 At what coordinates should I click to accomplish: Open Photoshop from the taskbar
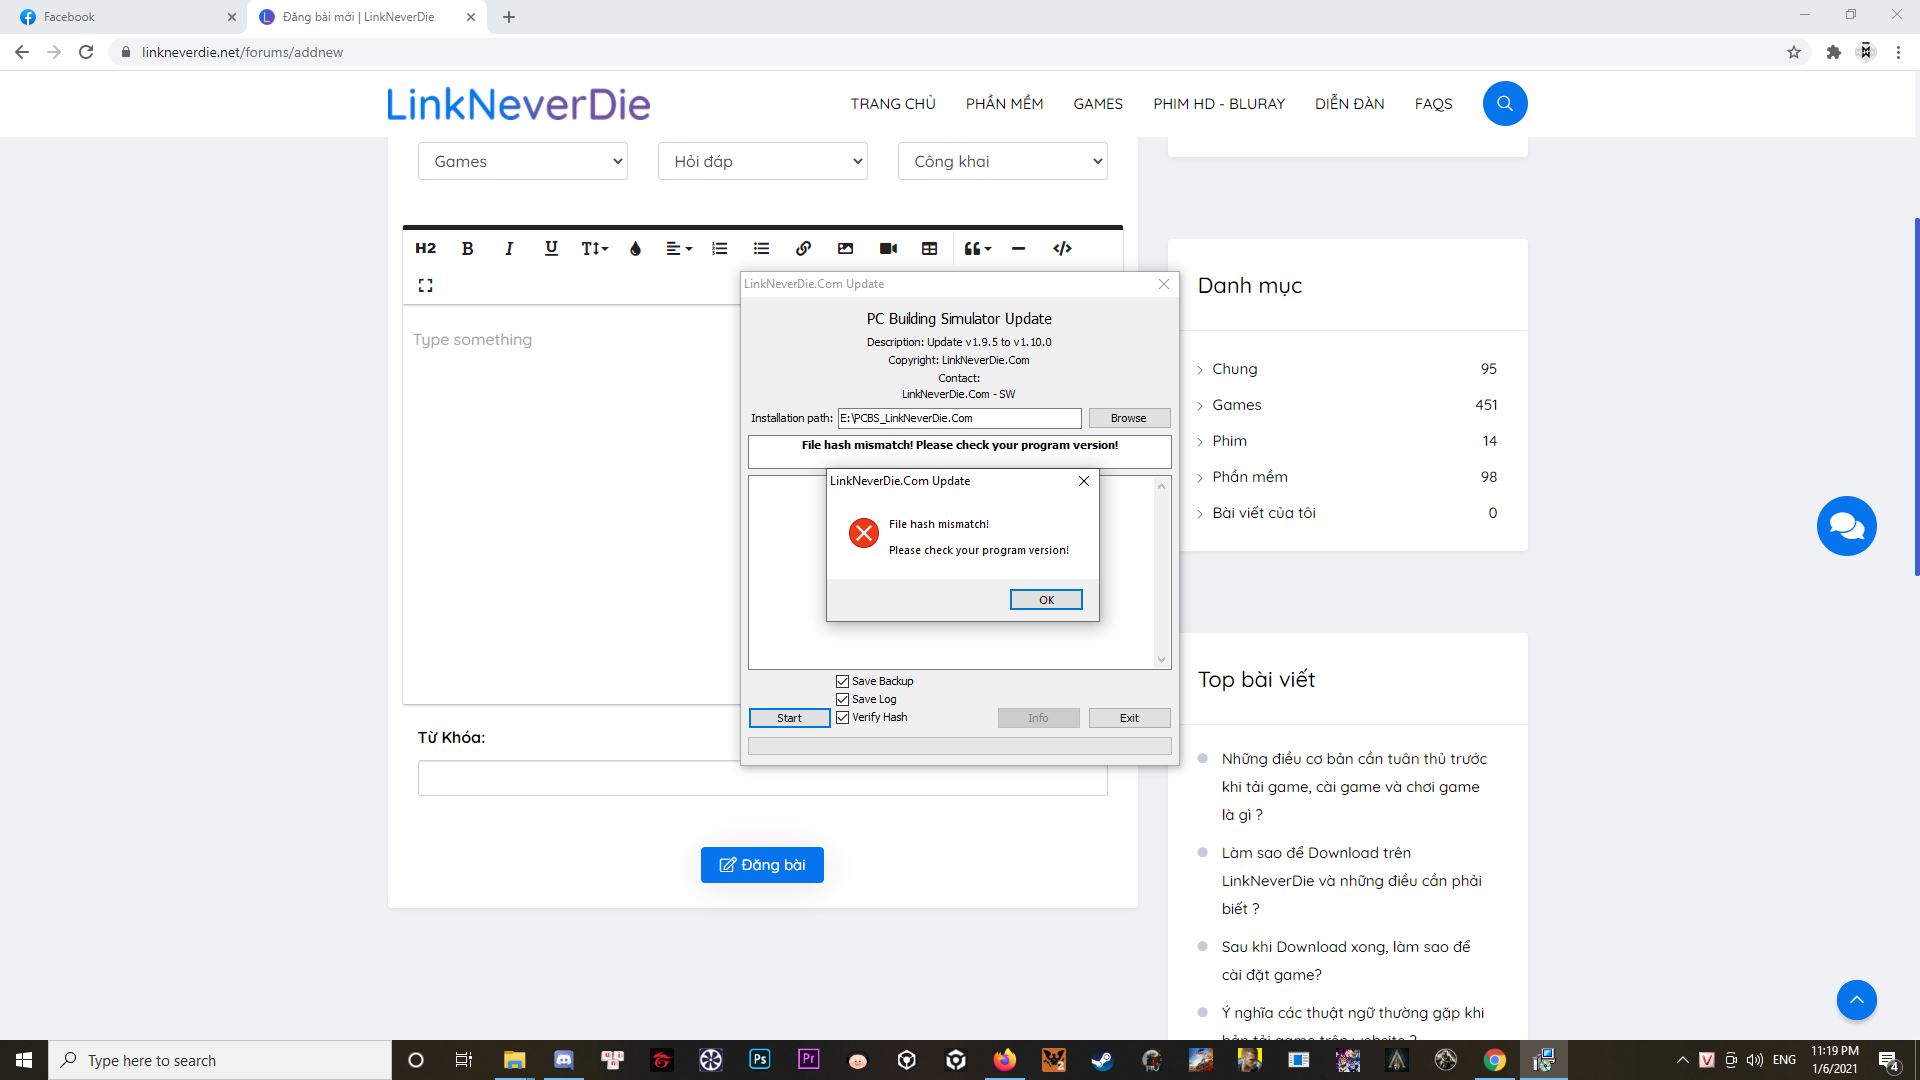click(x=759, y=1060)
